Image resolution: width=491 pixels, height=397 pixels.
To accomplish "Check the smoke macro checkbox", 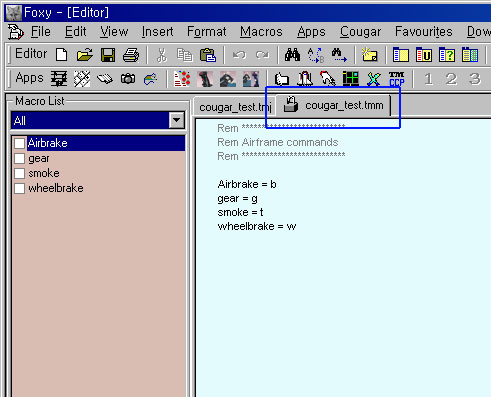I will [19, 173].
